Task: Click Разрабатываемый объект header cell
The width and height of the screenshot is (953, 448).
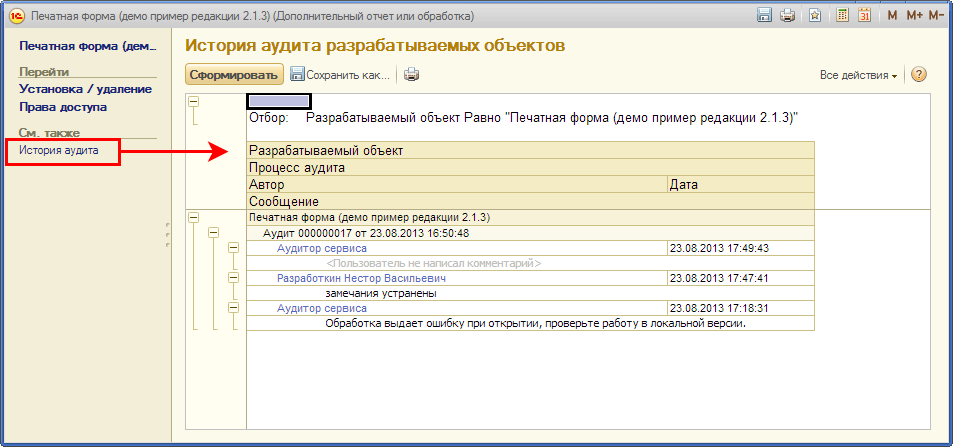Action: [x=530, y=150]
